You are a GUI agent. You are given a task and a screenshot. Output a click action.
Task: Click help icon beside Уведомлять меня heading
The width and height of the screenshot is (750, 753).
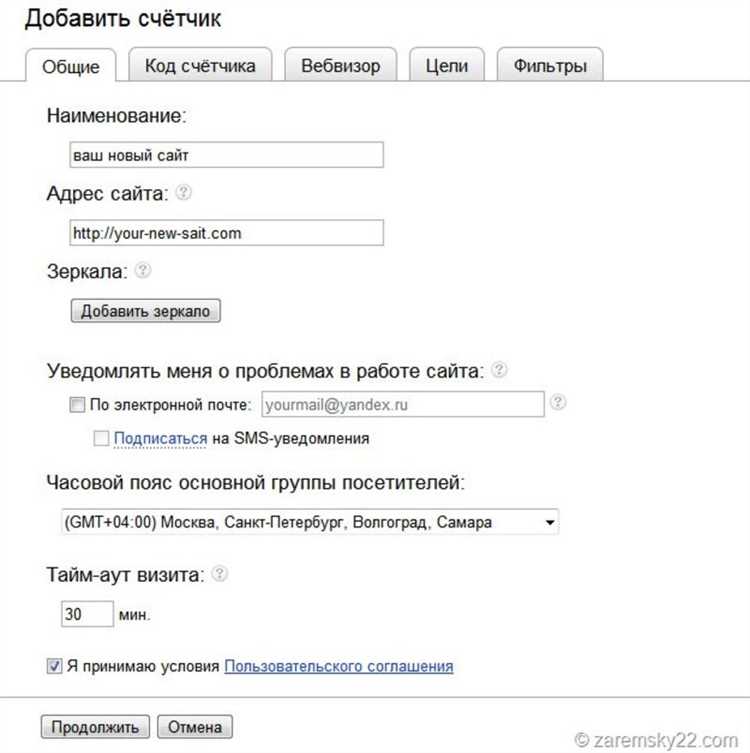[499, 369]
